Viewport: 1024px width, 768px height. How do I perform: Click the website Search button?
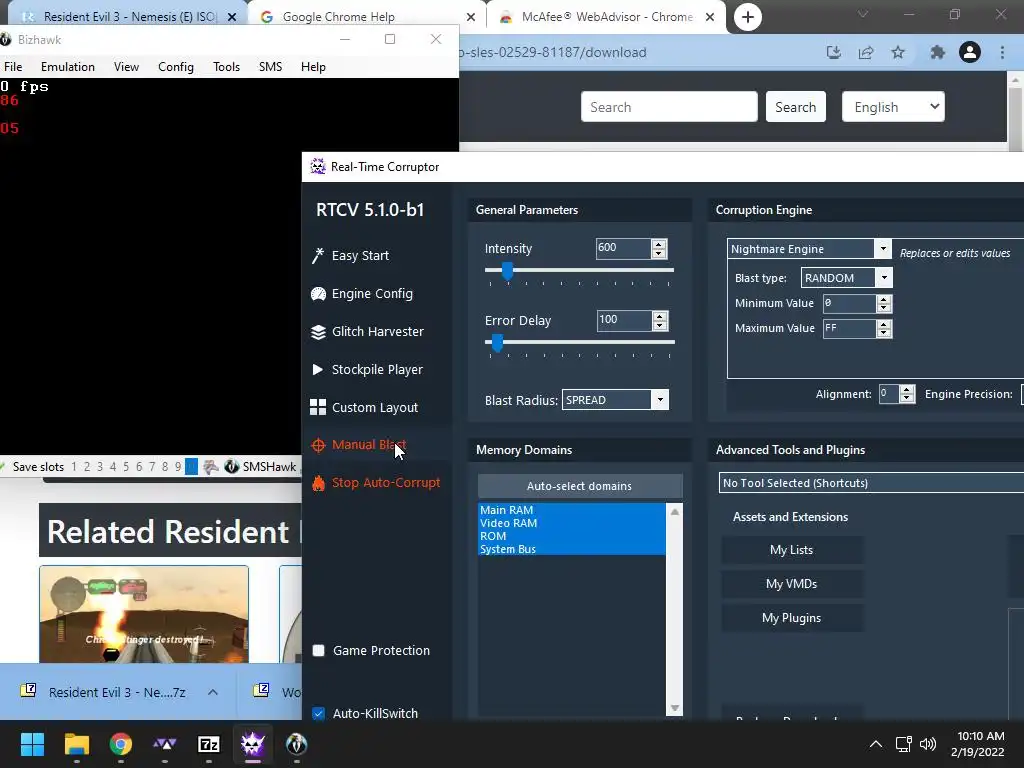click(795, 107)
